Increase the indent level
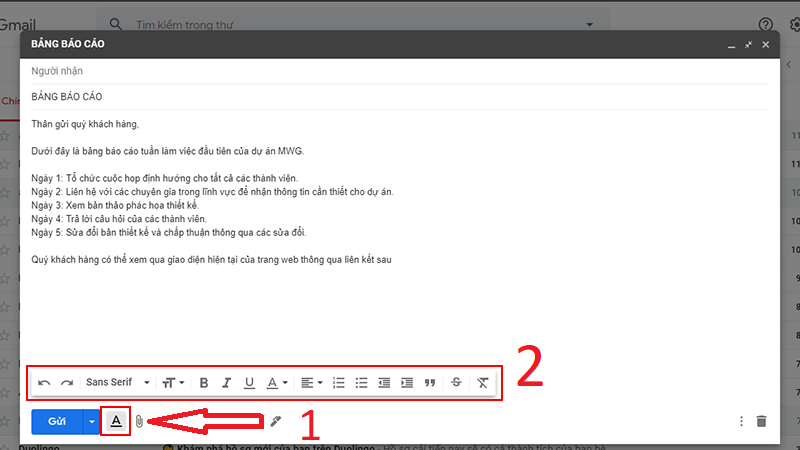 pyautogui.click(x=407, y=383)
